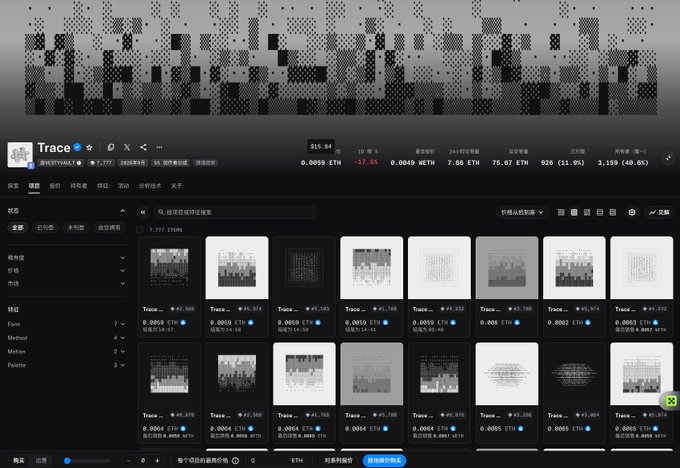680x468 pixels.
Task: Open the 项目 (Items) tab
Action: click(x=34, y=186)
